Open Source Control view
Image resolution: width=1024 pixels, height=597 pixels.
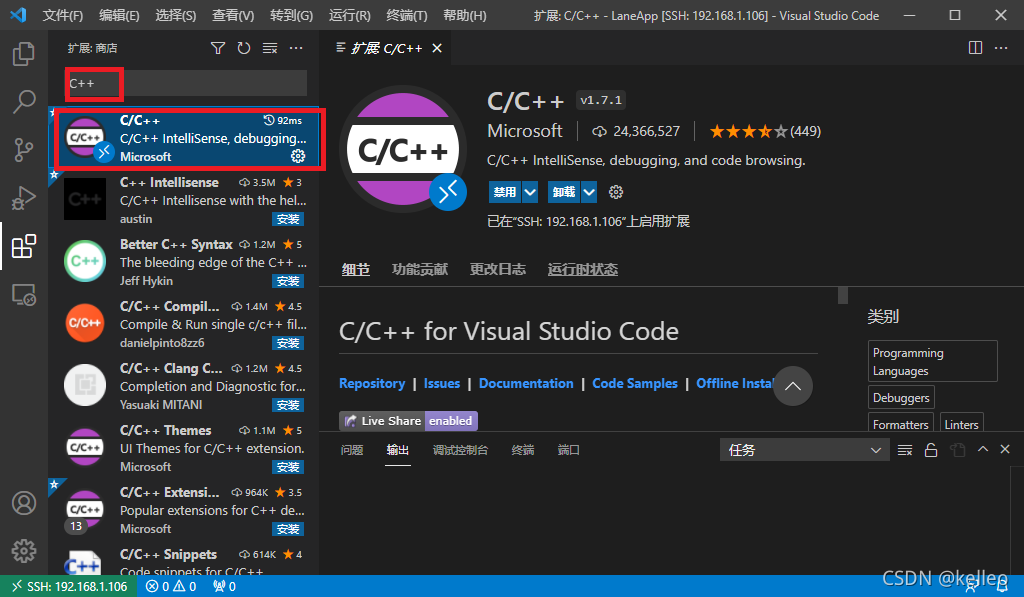pos(24,150)
